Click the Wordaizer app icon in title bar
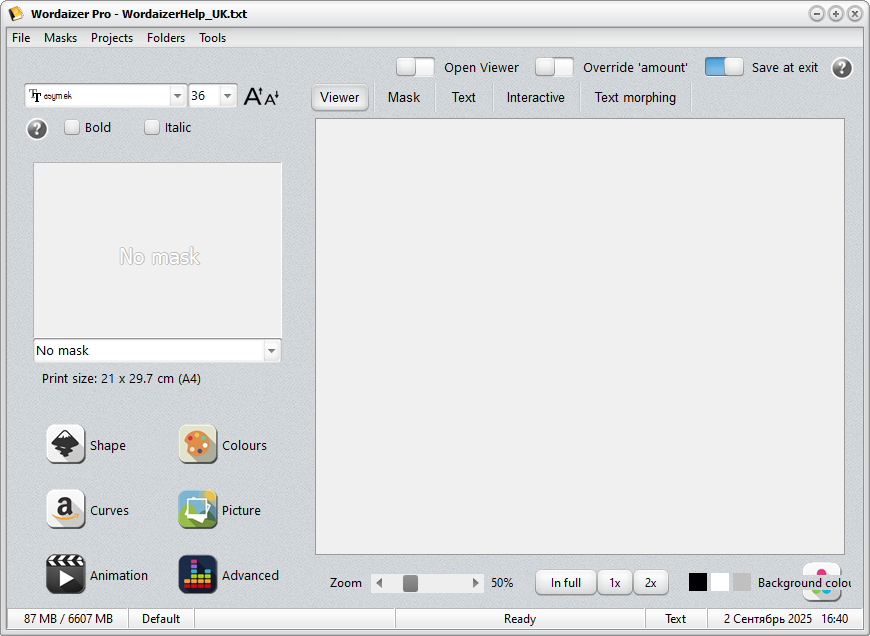 (x=16, y=13)
